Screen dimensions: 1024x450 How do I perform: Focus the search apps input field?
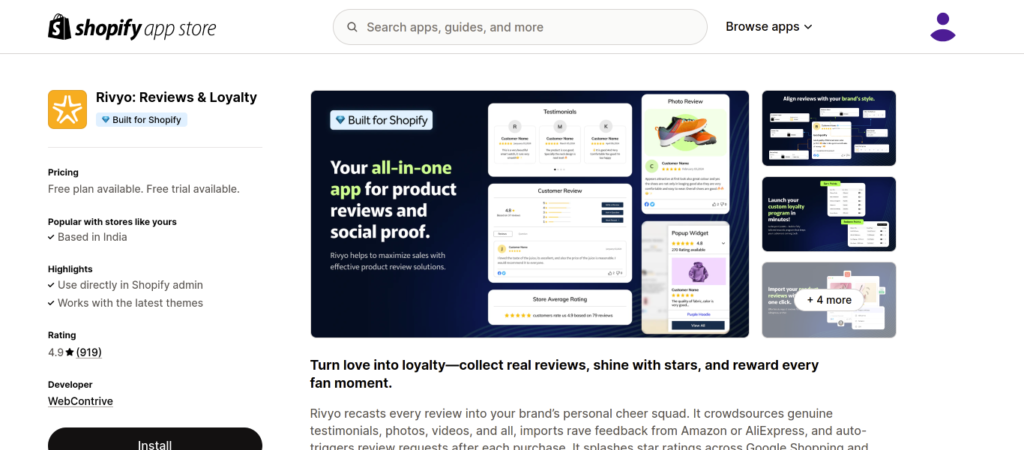520,27
